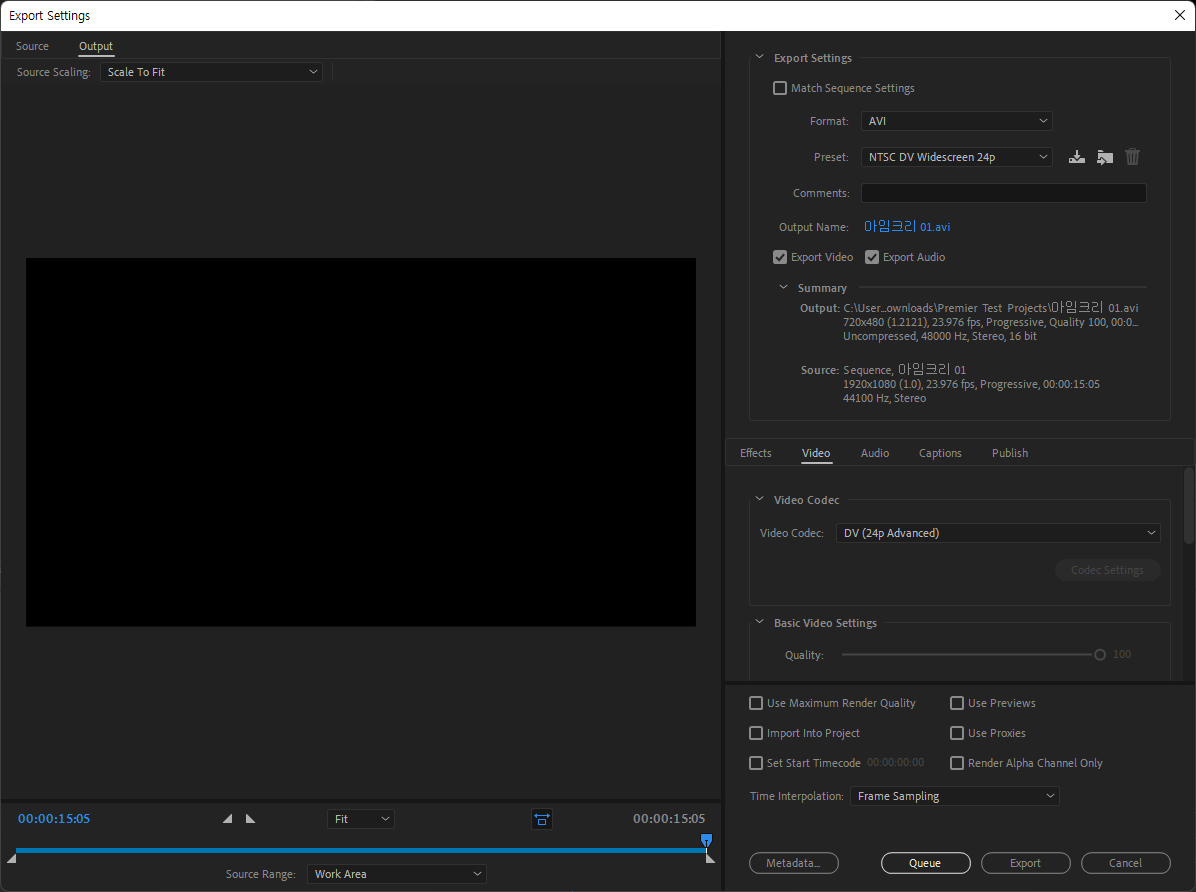This screenshot has width=1196, height=892.
Task: Toggle Set Start Timecode checkbox
Action: (756, 763)
